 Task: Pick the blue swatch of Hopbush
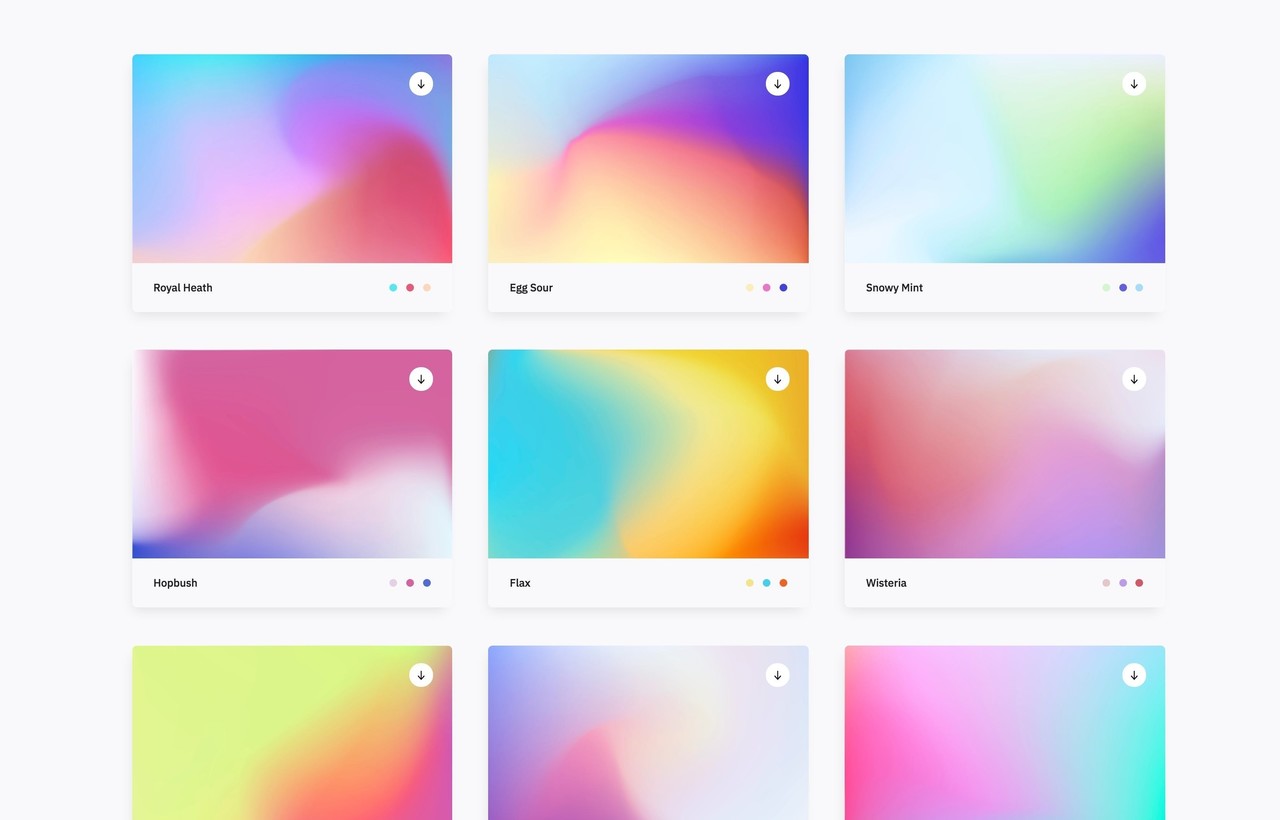point(427,583)
